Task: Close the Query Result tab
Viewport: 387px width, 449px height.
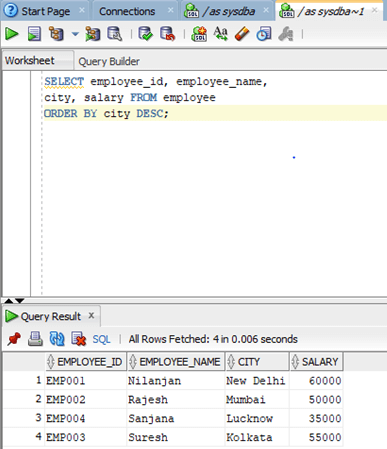Action: pos(91,315)
